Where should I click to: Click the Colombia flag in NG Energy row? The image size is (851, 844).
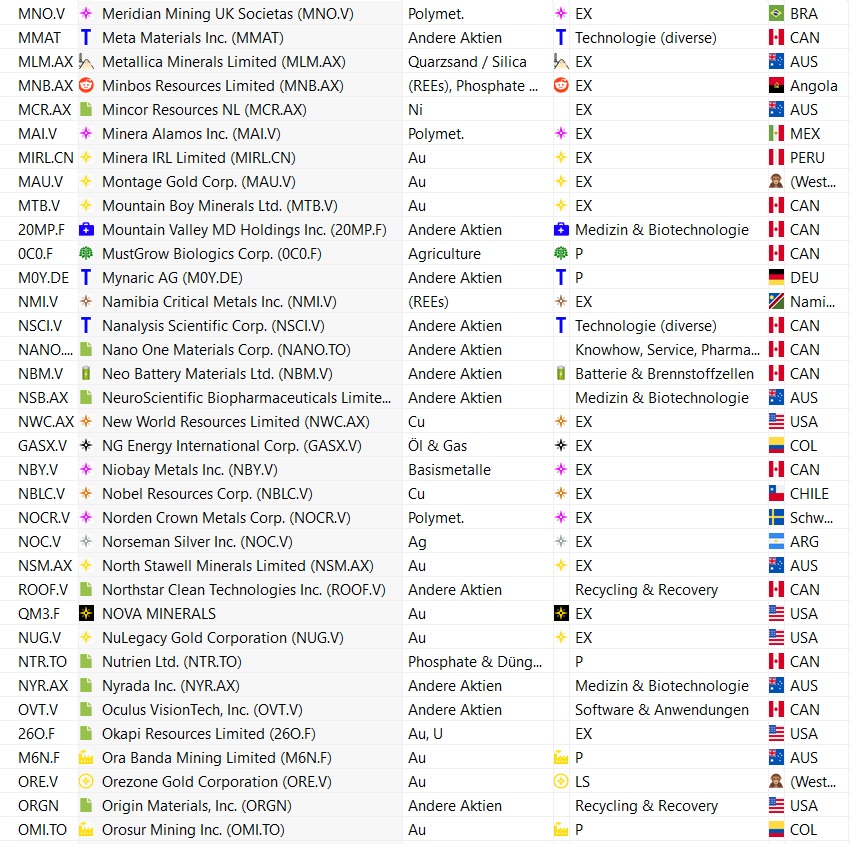[776, 446]
